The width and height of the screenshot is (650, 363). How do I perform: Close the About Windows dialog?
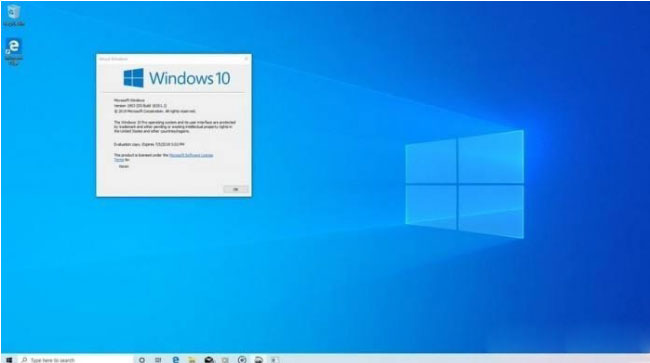pyautogui.click(x=246, y=59)
